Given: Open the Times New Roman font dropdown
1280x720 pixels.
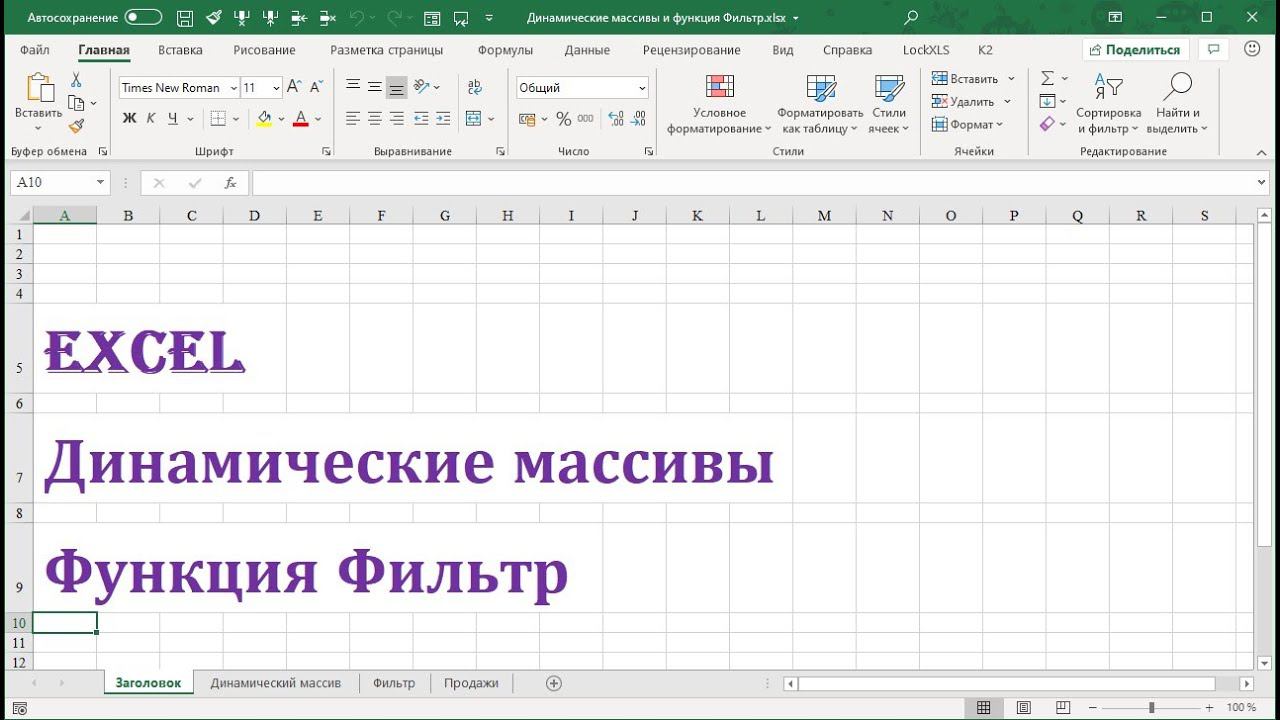Looking at the screenshot, I should (x=233, y=88).
